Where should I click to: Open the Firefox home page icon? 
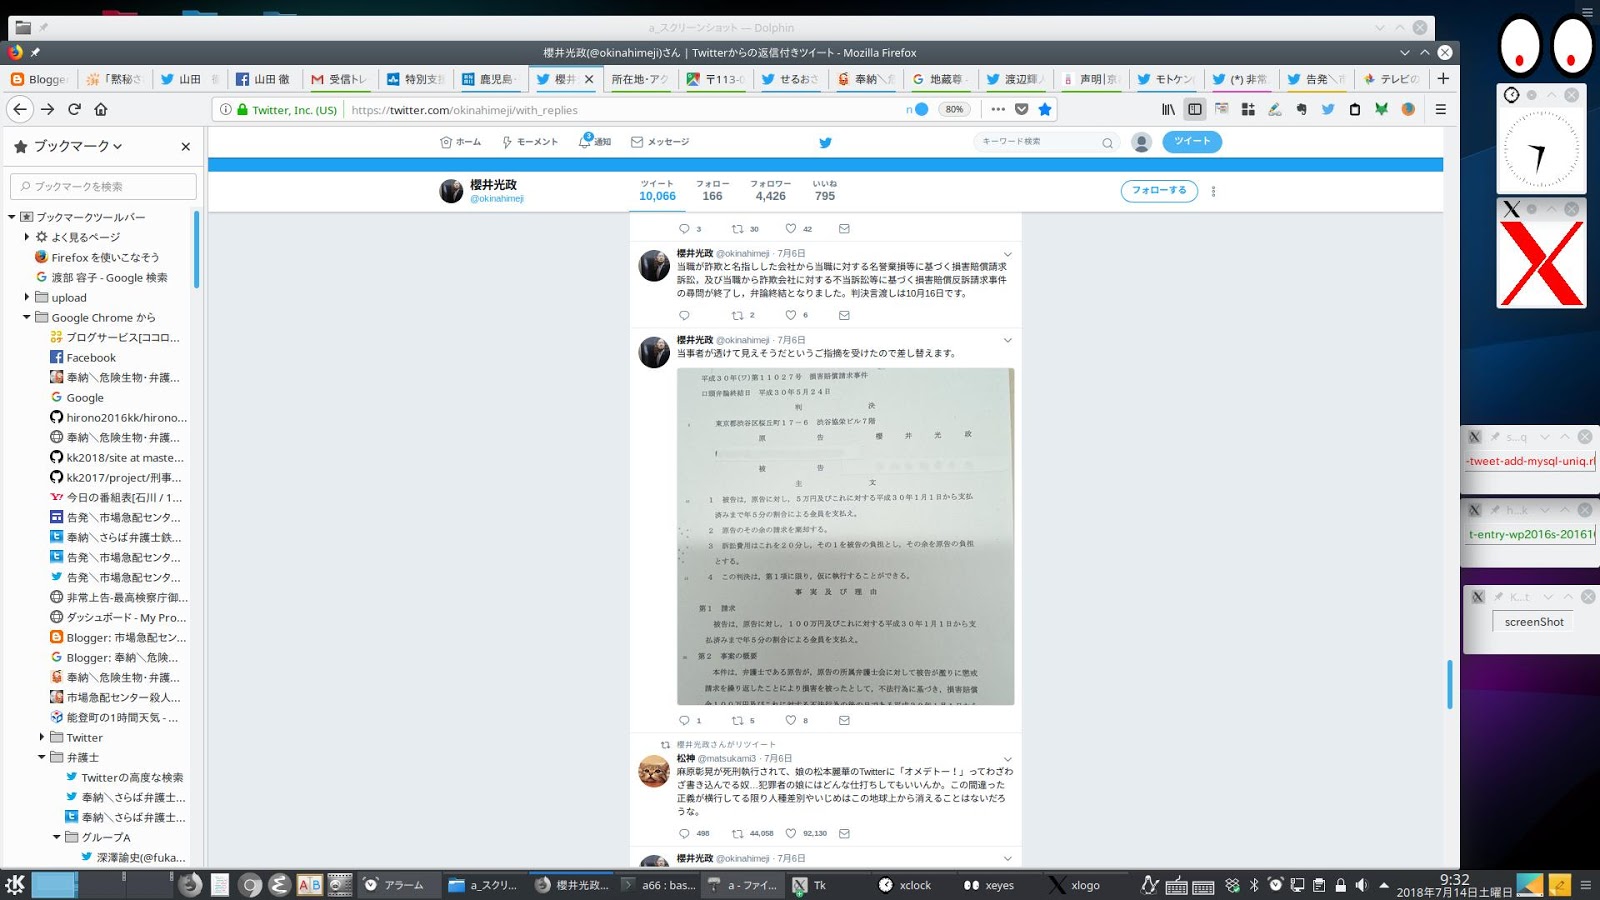click(101, 109)
